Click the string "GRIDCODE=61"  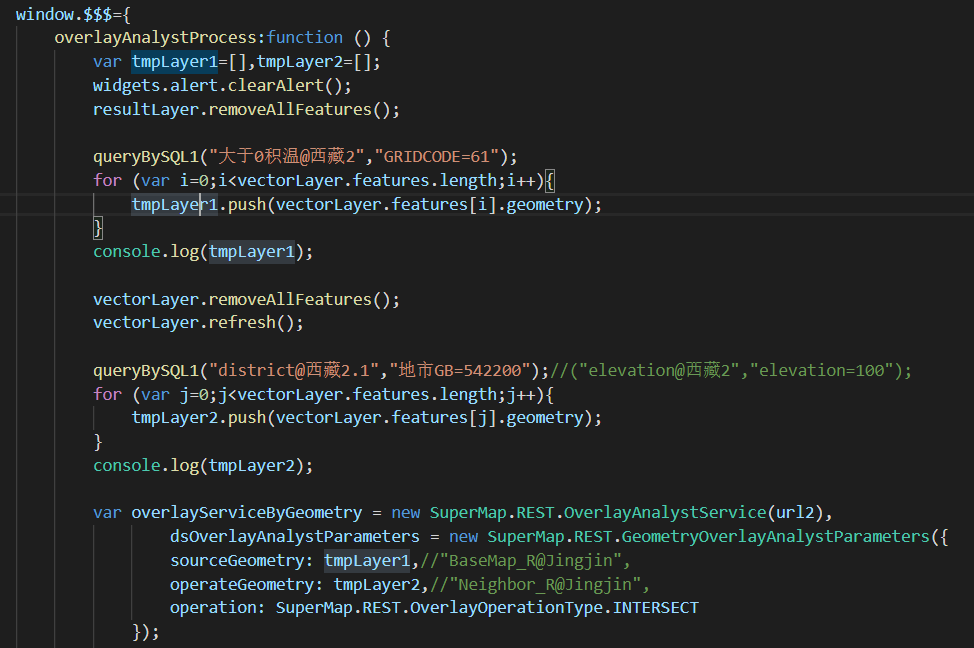coord(437,157)
